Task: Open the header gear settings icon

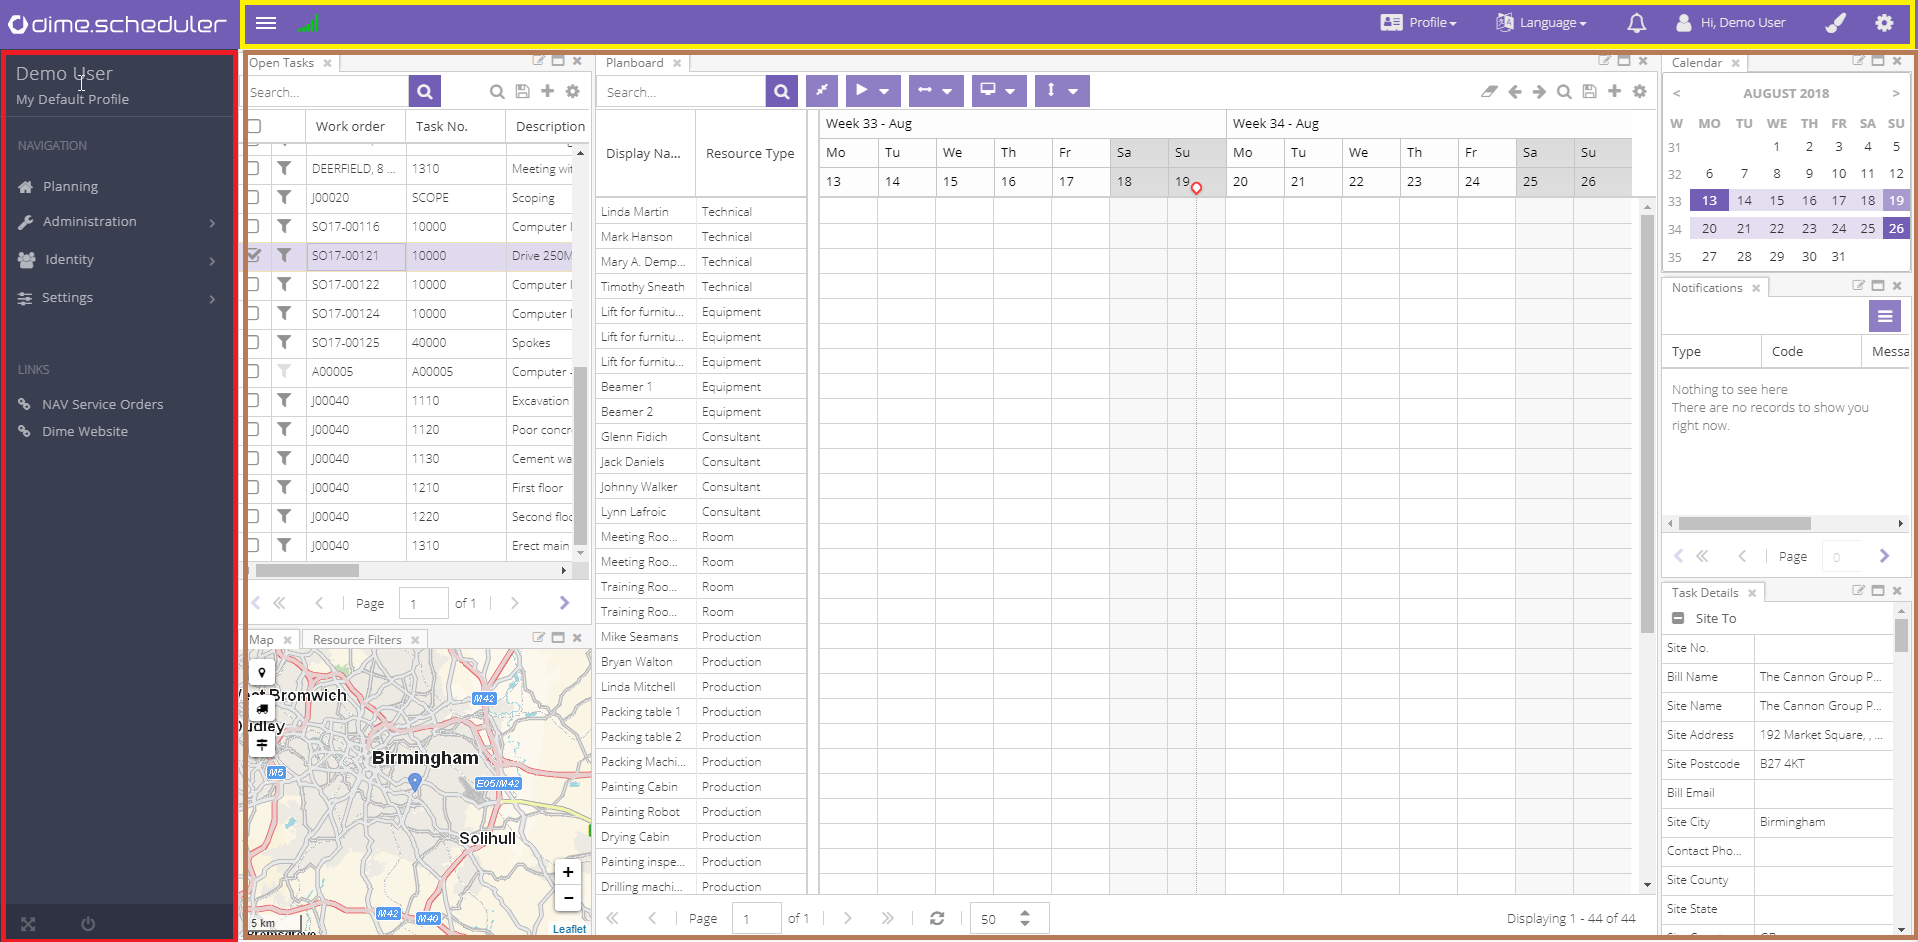Action: (x=1884, y=22)
